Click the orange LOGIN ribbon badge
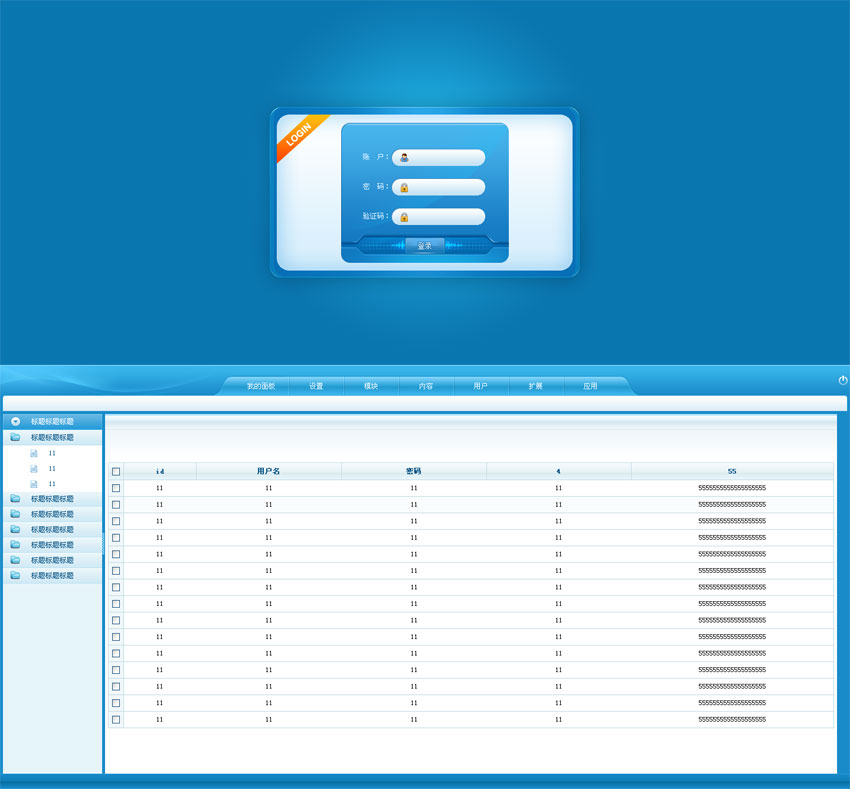 [x=299, y=135]
